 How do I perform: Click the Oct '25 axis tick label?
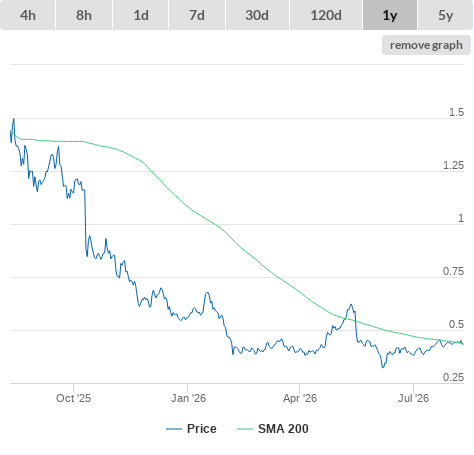tap(73, 398)
